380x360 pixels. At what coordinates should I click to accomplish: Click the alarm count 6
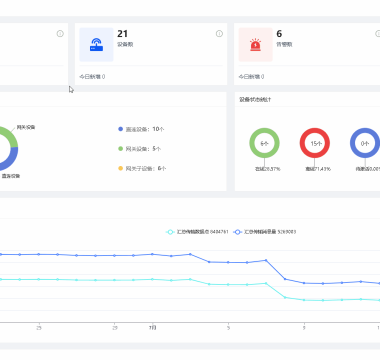pos(279,34)
